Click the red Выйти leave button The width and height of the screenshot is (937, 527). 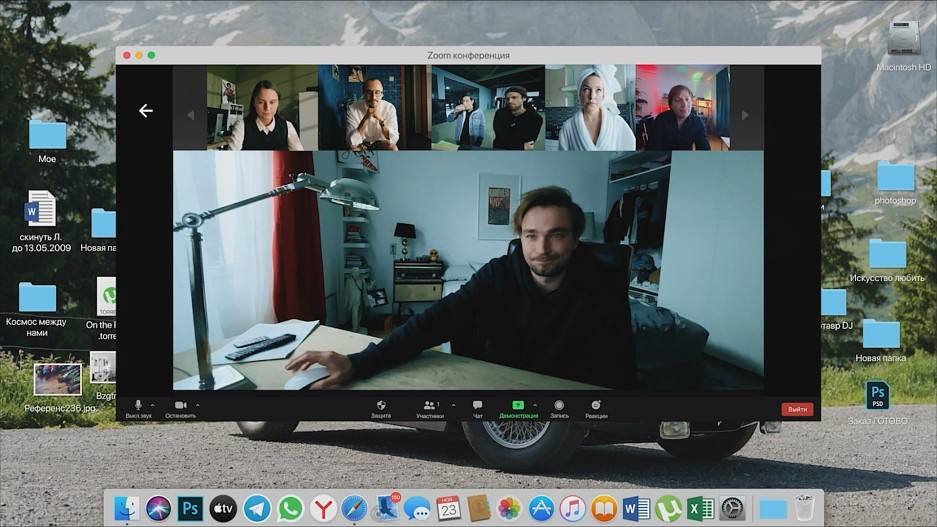[x=797, y=409]
